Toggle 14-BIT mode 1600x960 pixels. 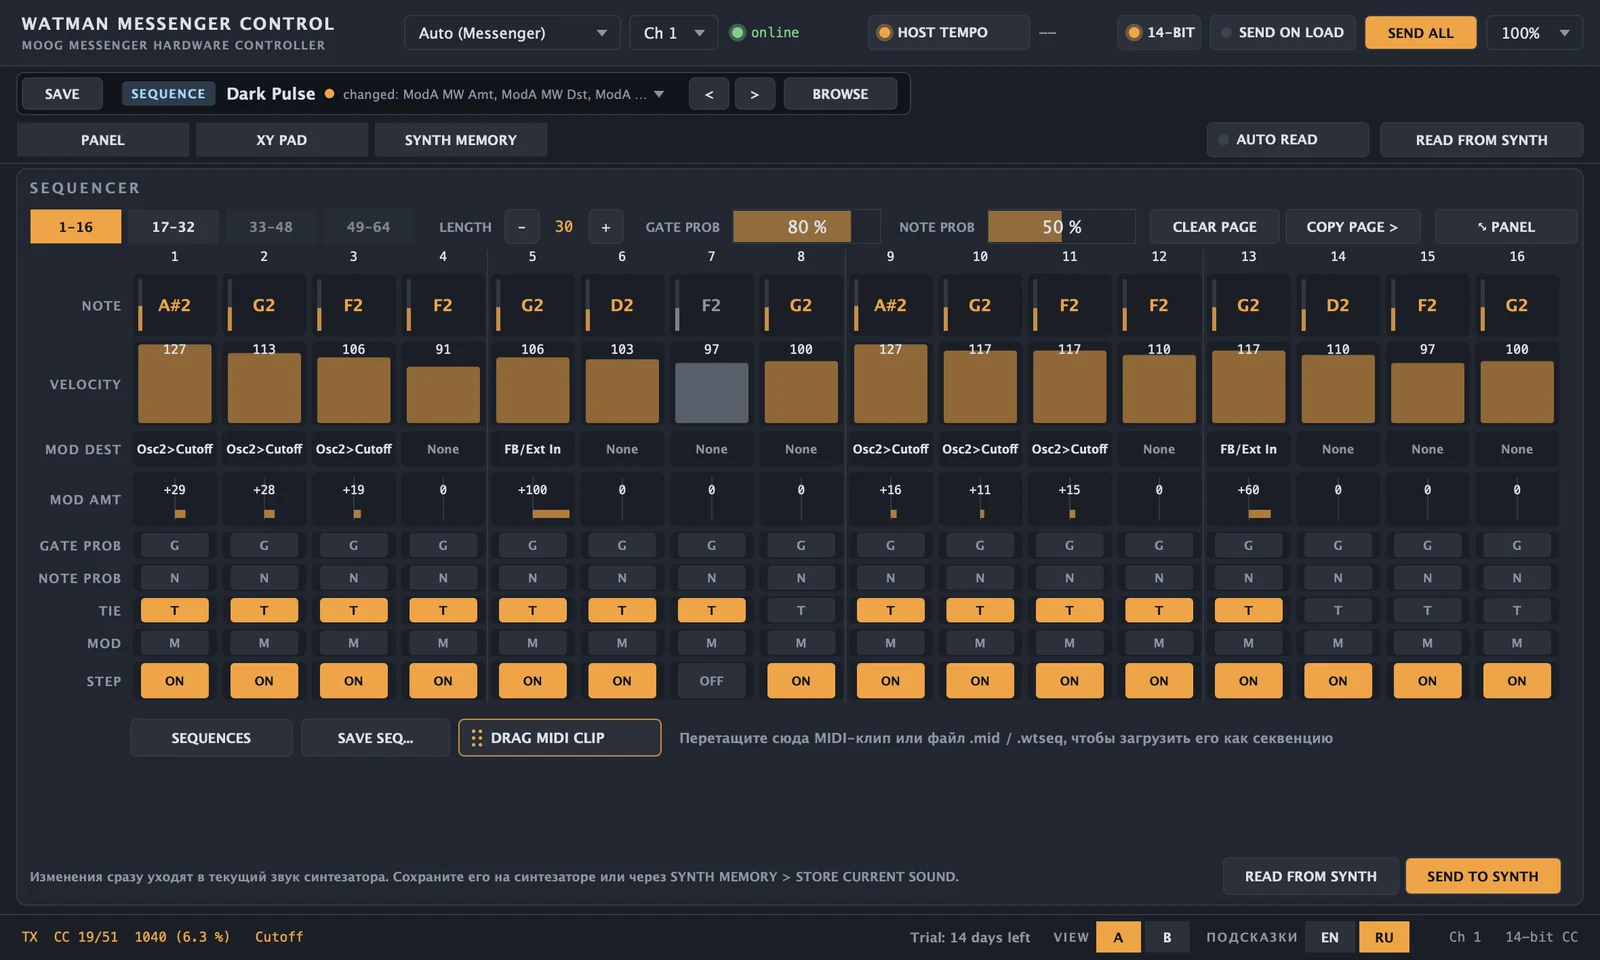coord(1160,32)
